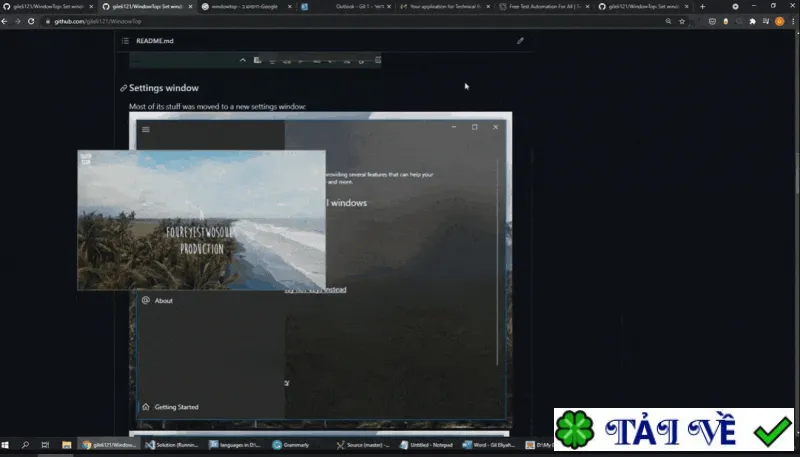
Task: Expand the collapse chevron in the toolbar image
Action: [243, 60]
